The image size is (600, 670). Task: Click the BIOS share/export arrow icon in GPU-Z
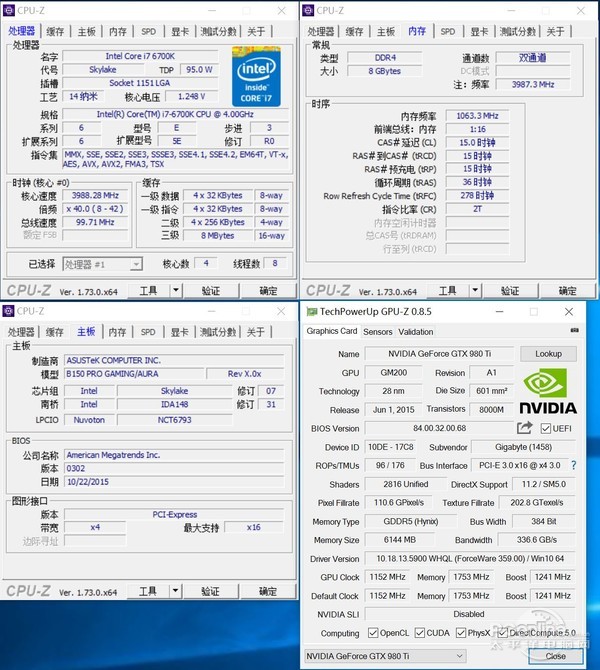click(524, 428)
